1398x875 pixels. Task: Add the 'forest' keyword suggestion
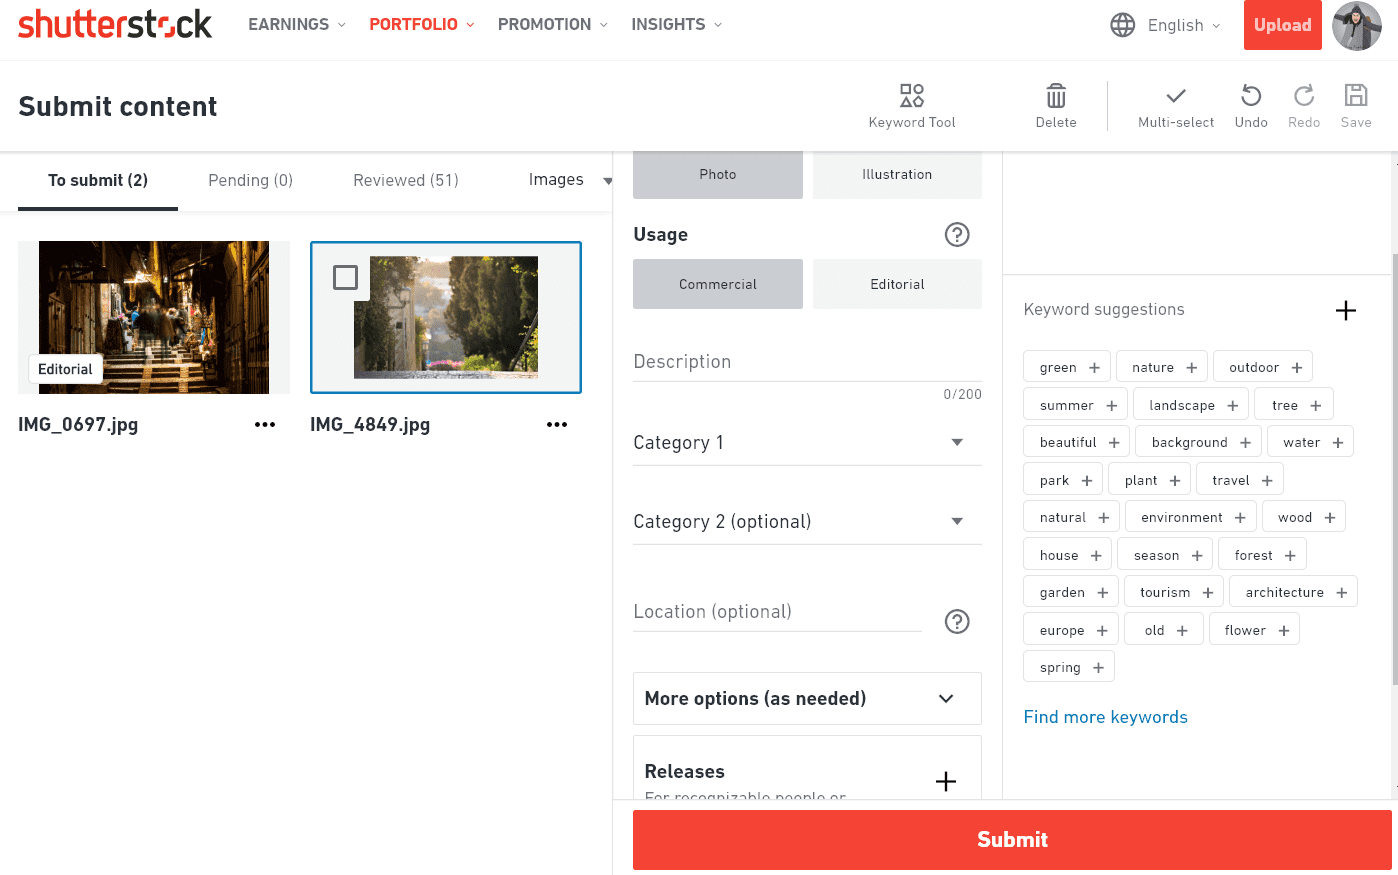pos(1262,555)
